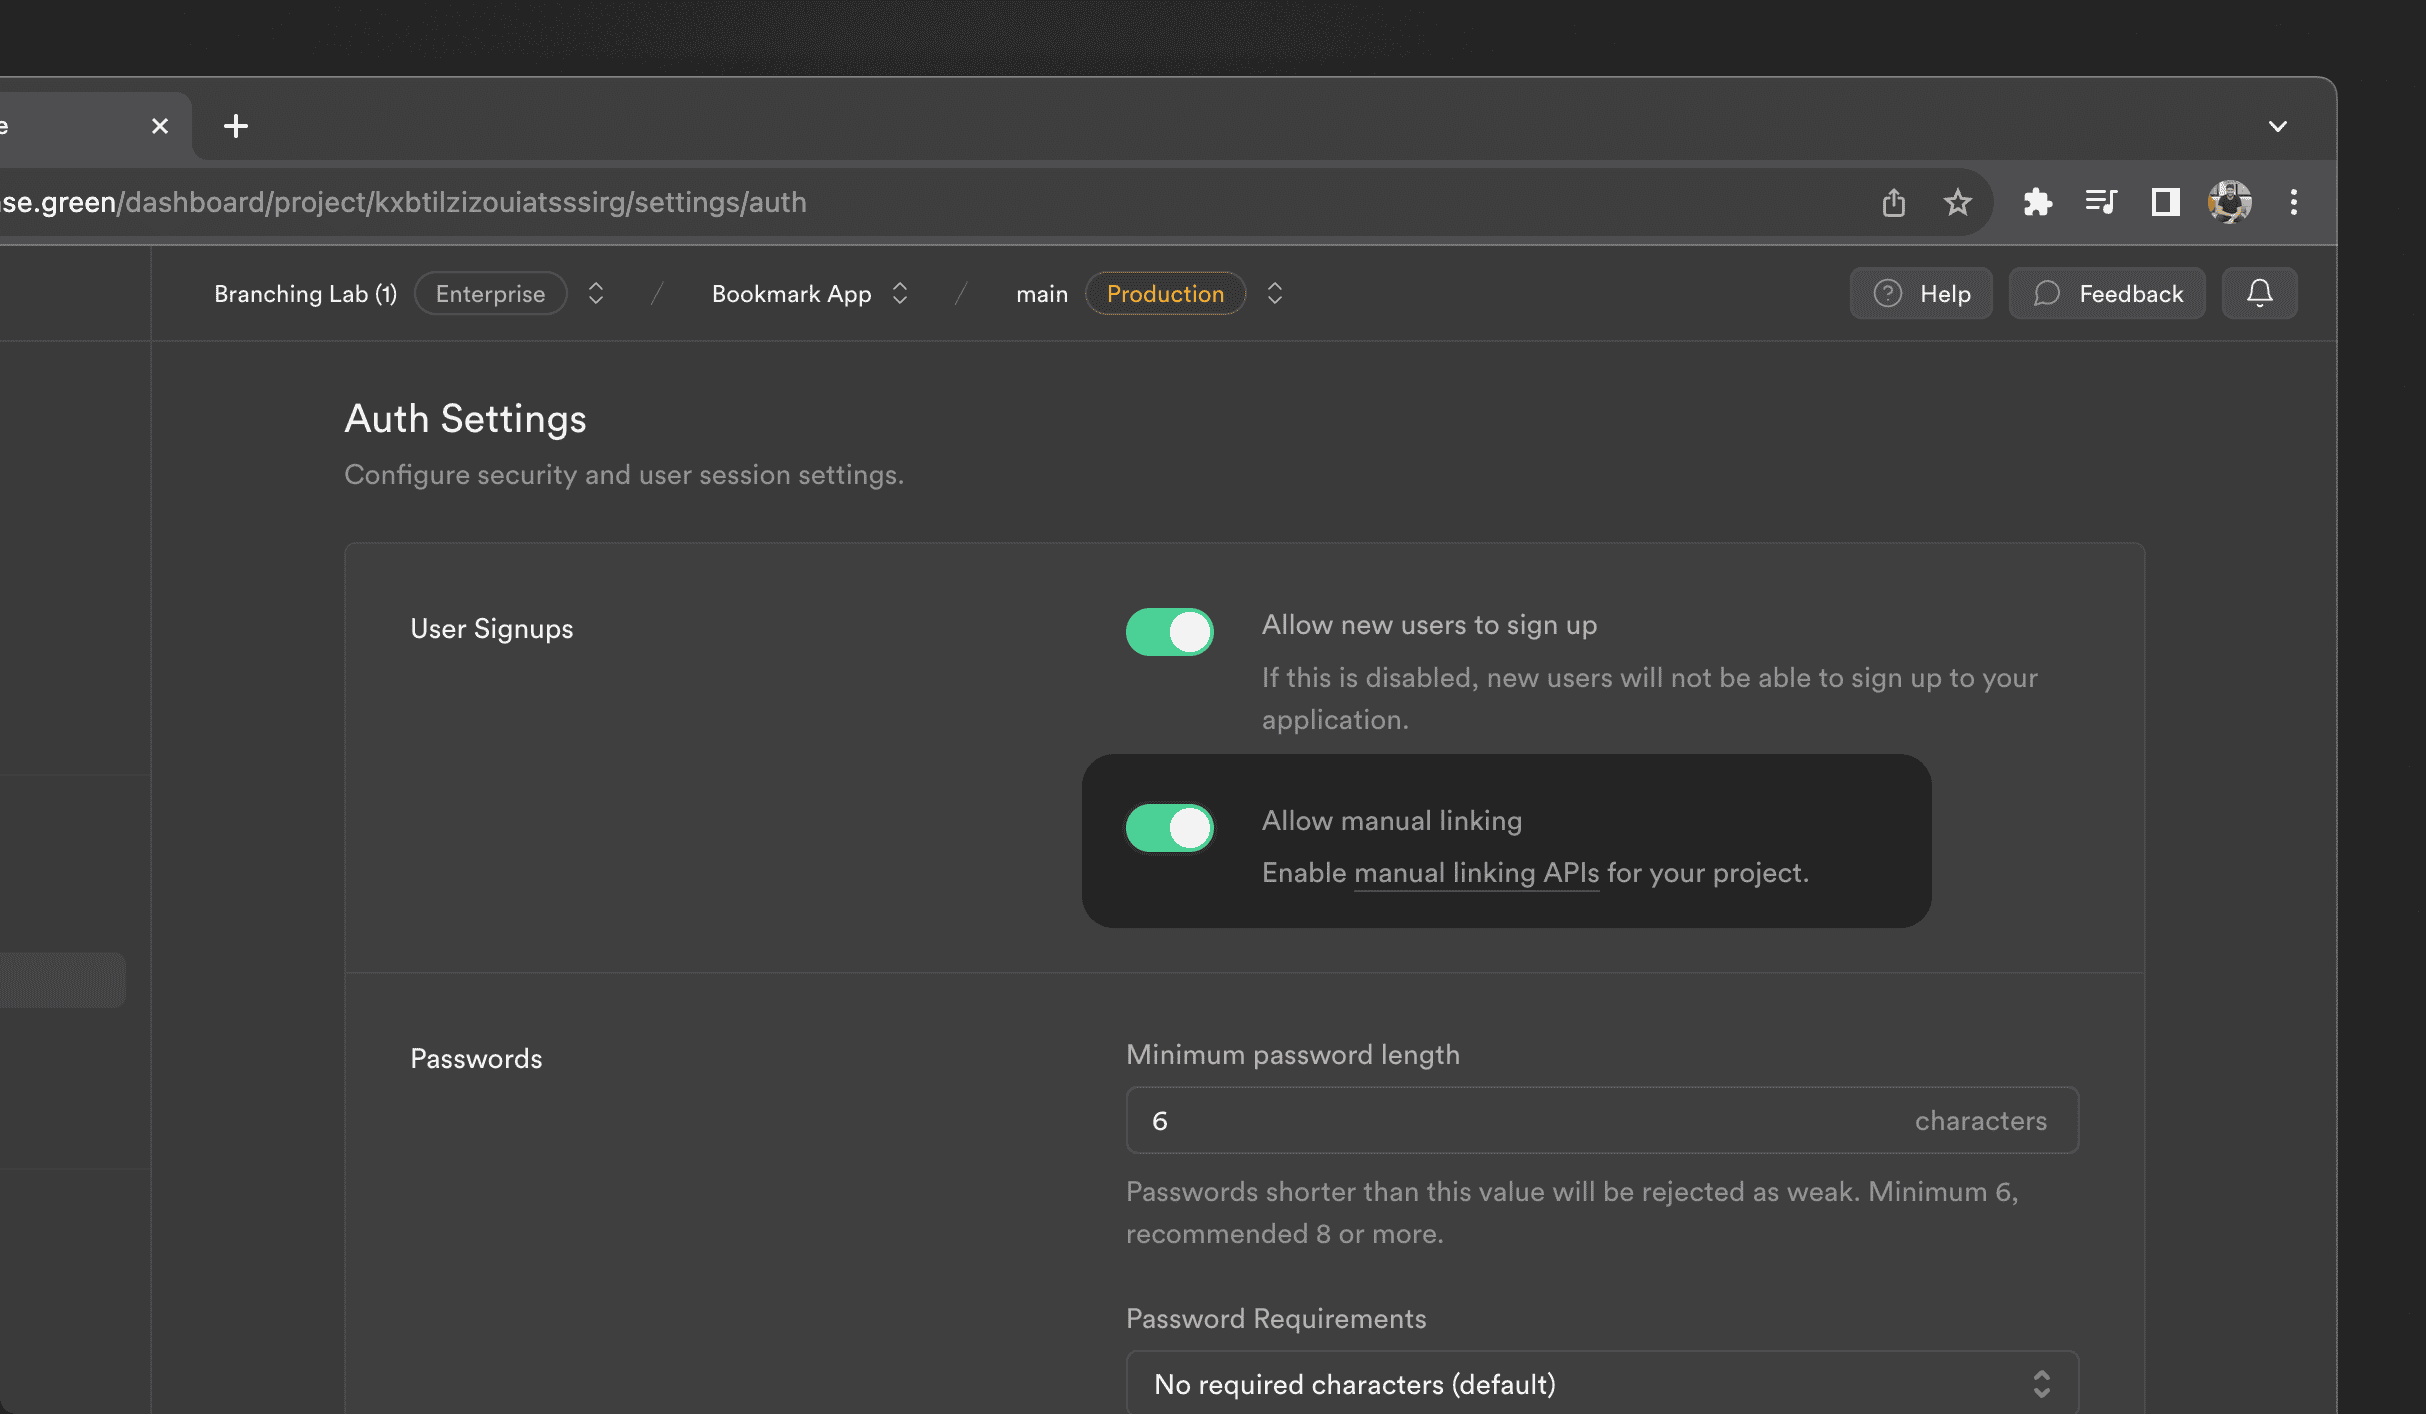Image resolution: width=2426 pixels, height=1414 pixels.
Task: Click the Passwords section label
Action: (476, 1059)
